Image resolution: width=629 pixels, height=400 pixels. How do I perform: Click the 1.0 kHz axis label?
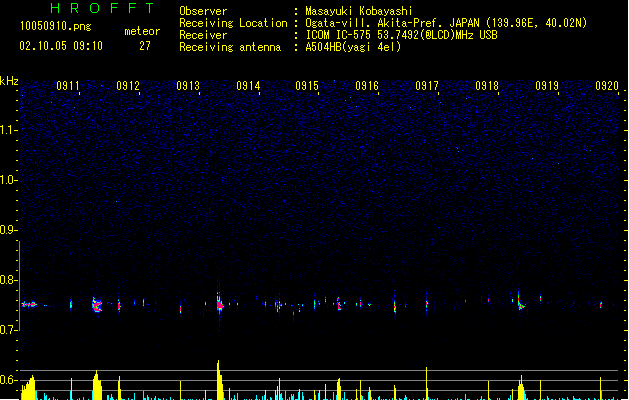point(8,180)
